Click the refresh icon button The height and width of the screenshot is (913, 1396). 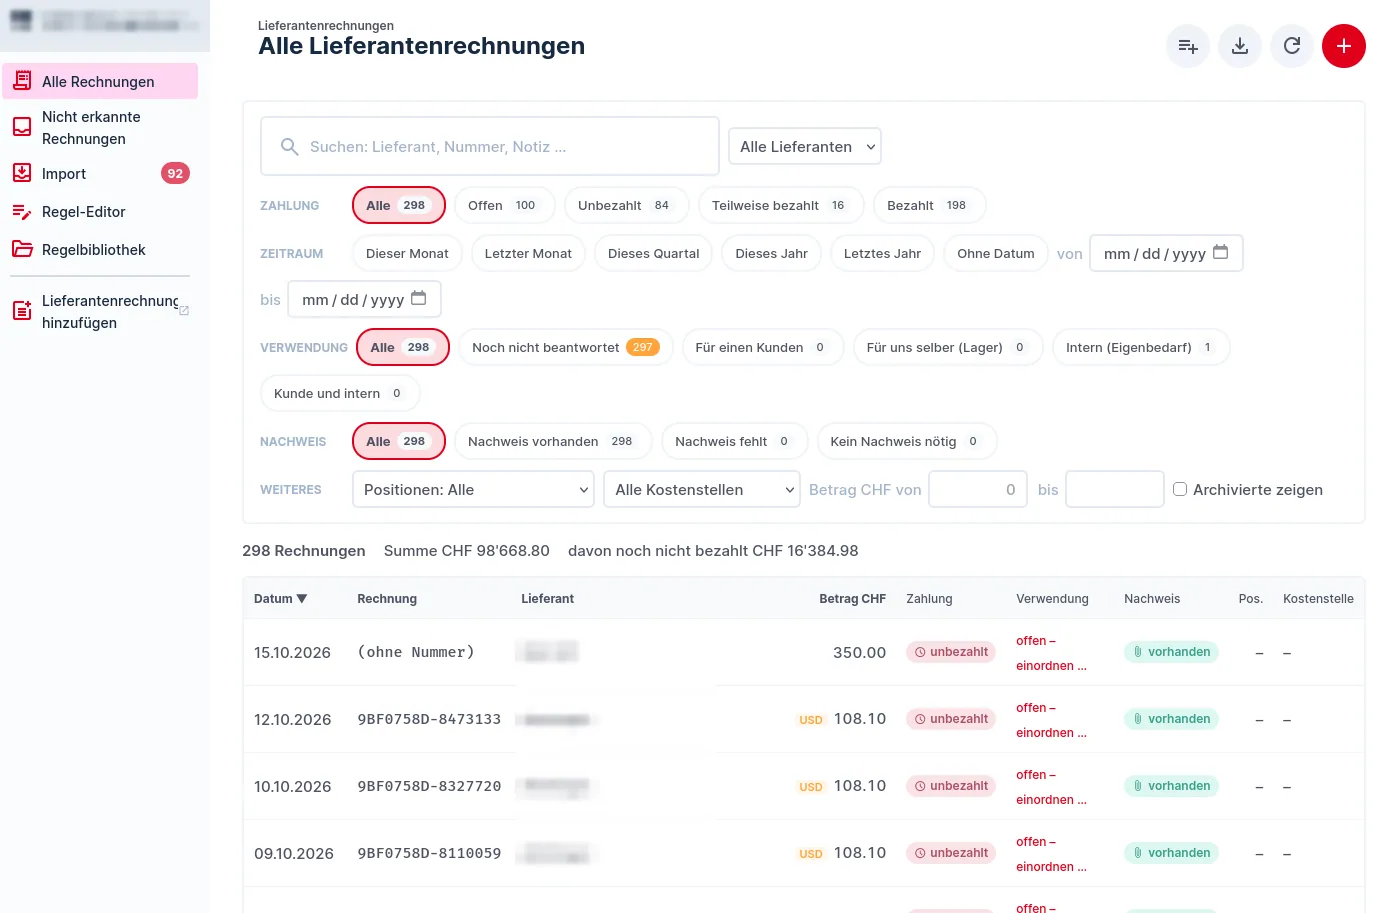click(1291, 46)
